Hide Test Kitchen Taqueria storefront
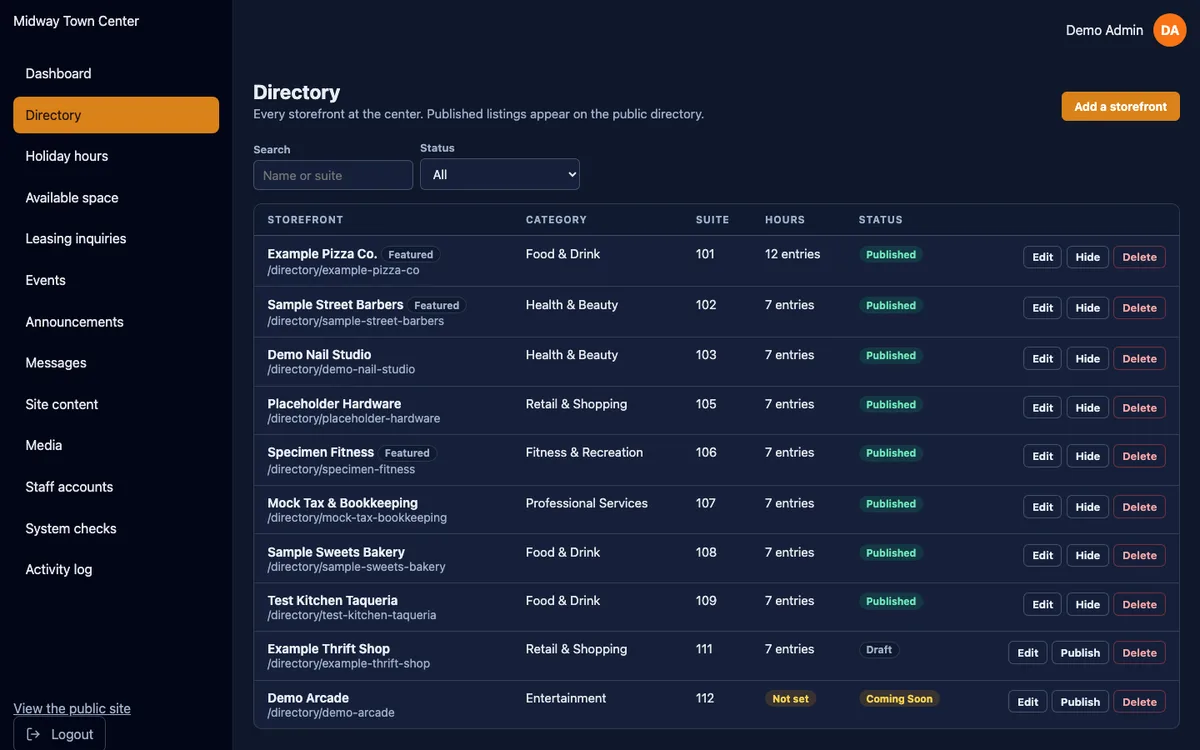The image size is (1200, 750). (x=1088, y=604)
